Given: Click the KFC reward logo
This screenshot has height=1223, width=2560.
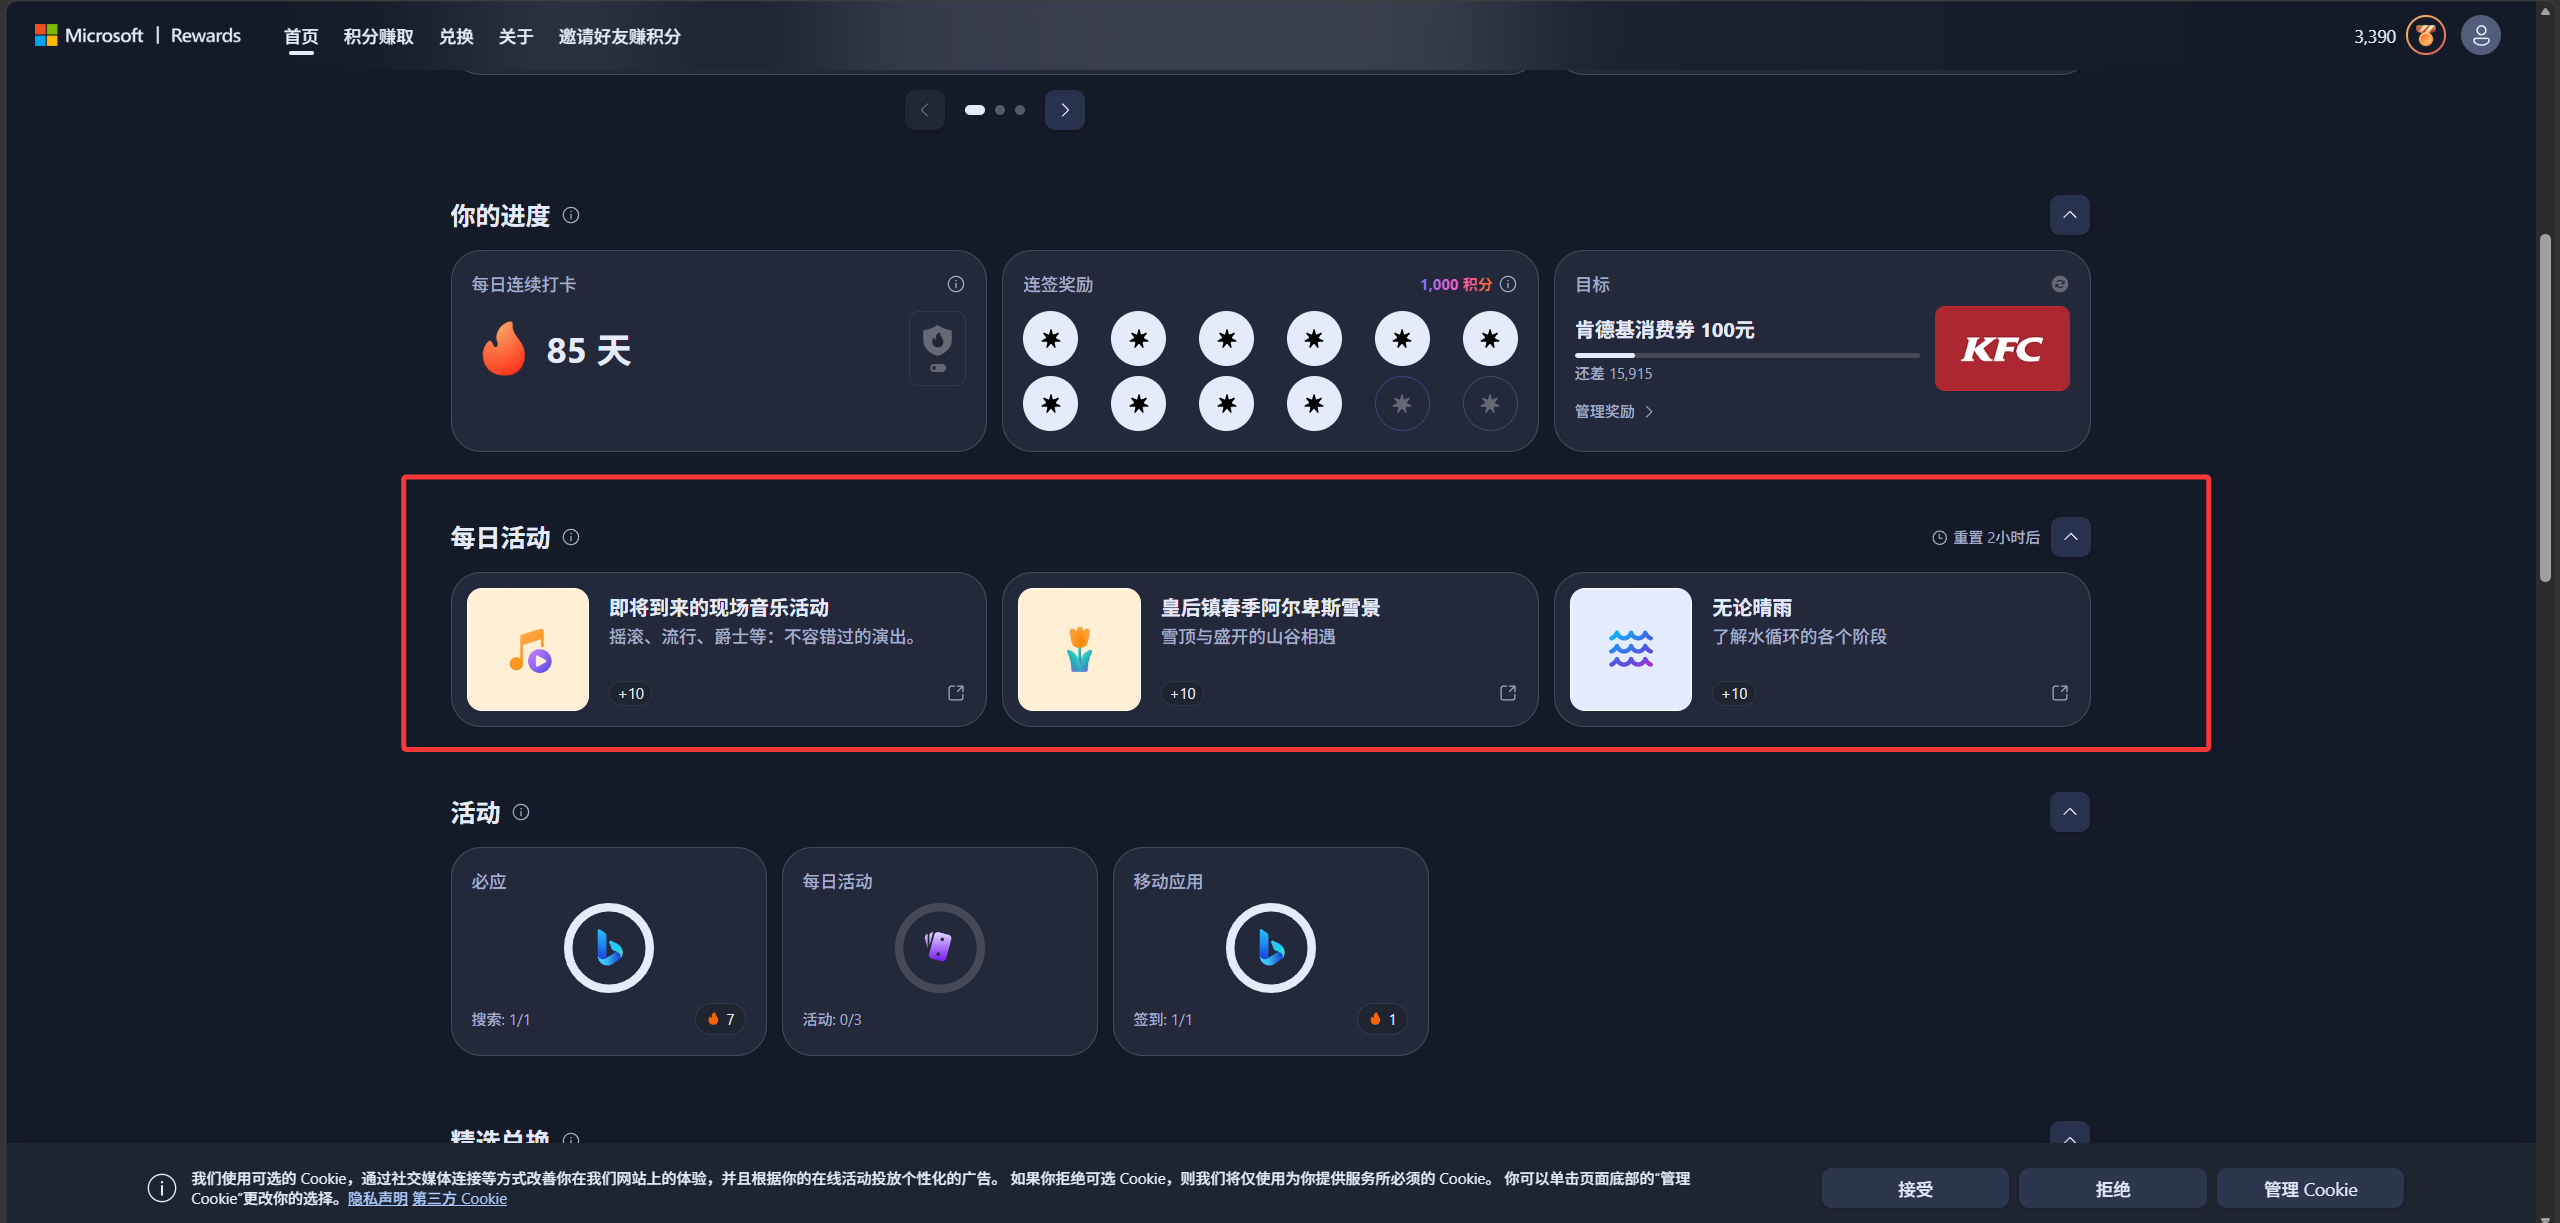Looking at the screenshot, I should pyautogui.click(x=2002, y=348).
